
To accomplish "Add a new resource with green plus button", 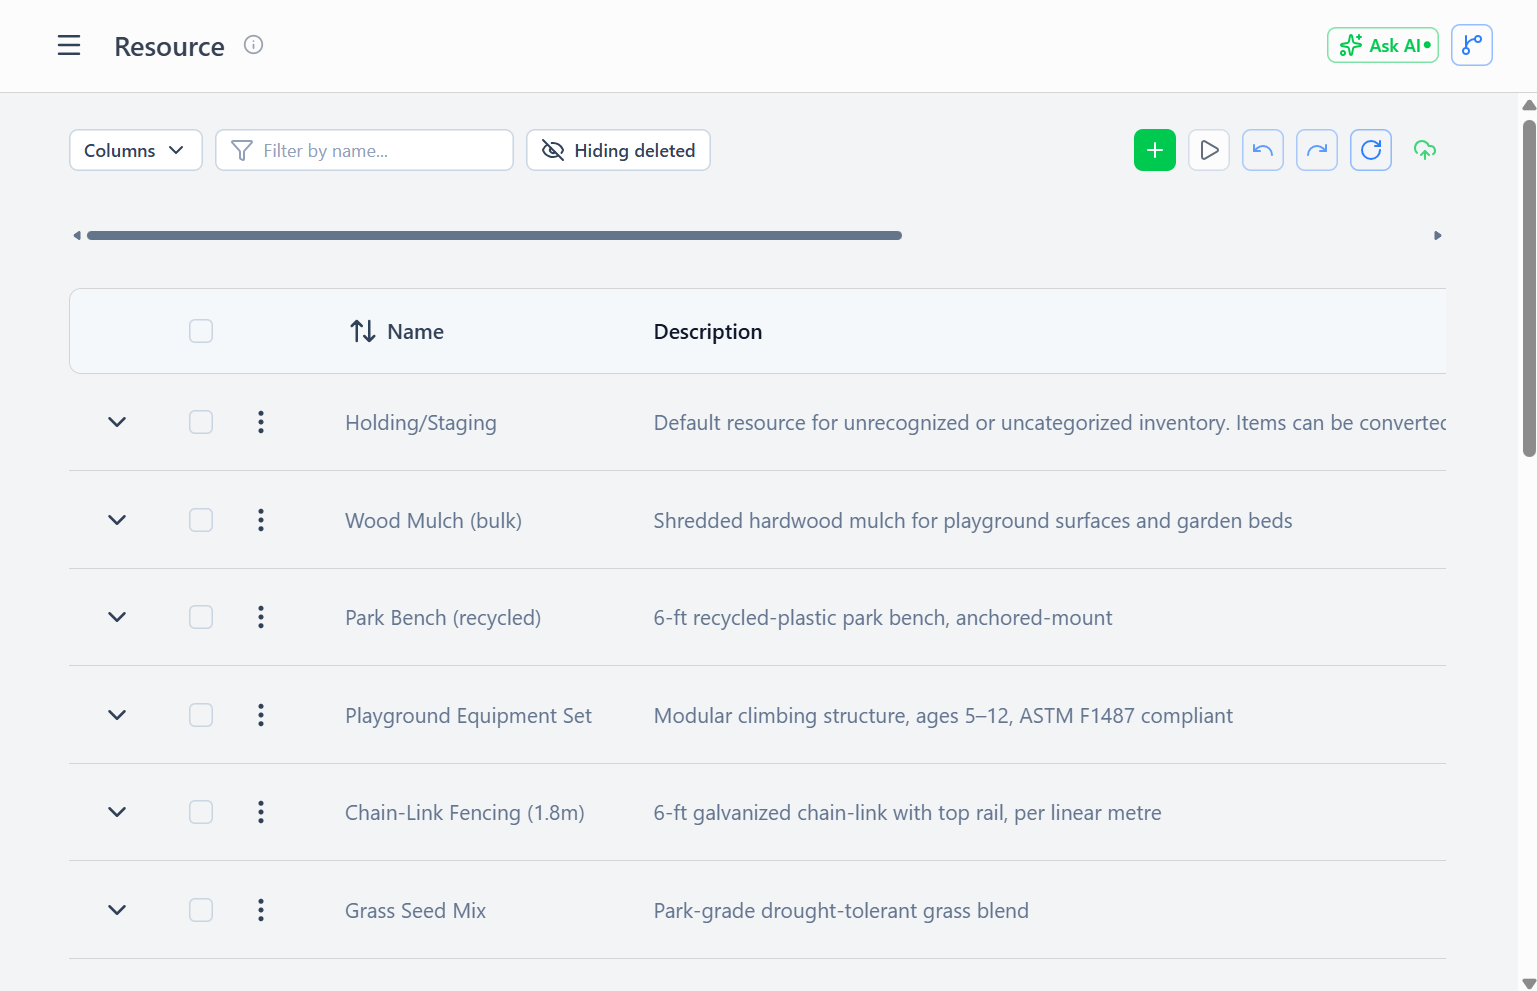I will tap(1155, 150).
